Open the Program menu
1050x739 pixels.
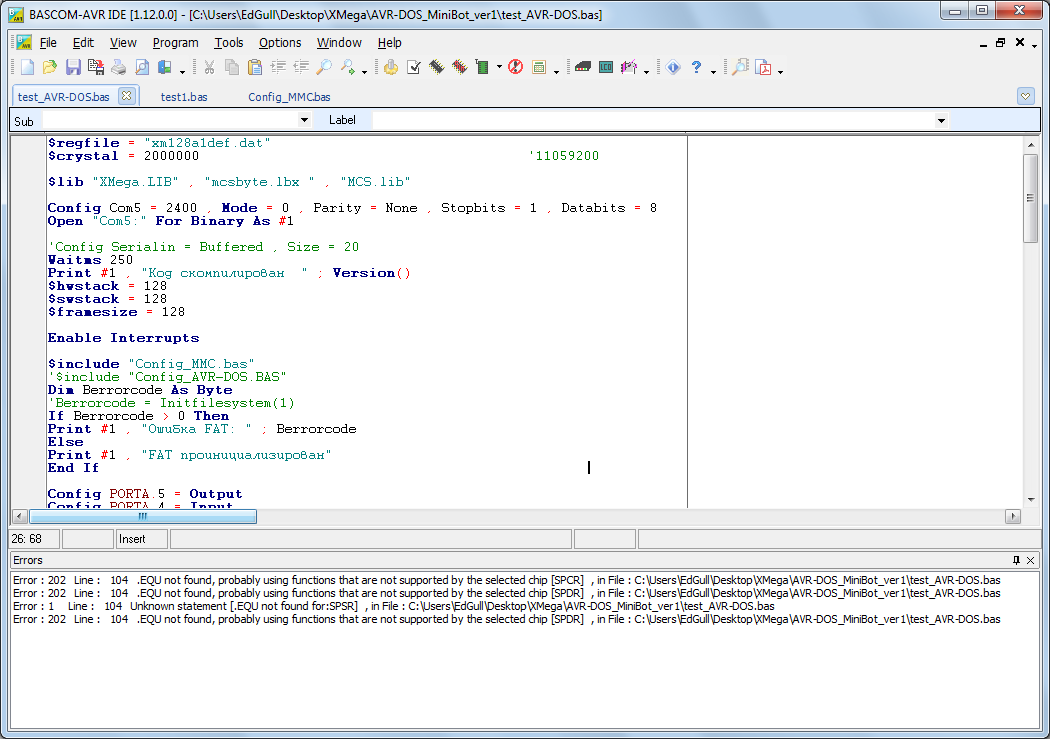tap(175, 42)
